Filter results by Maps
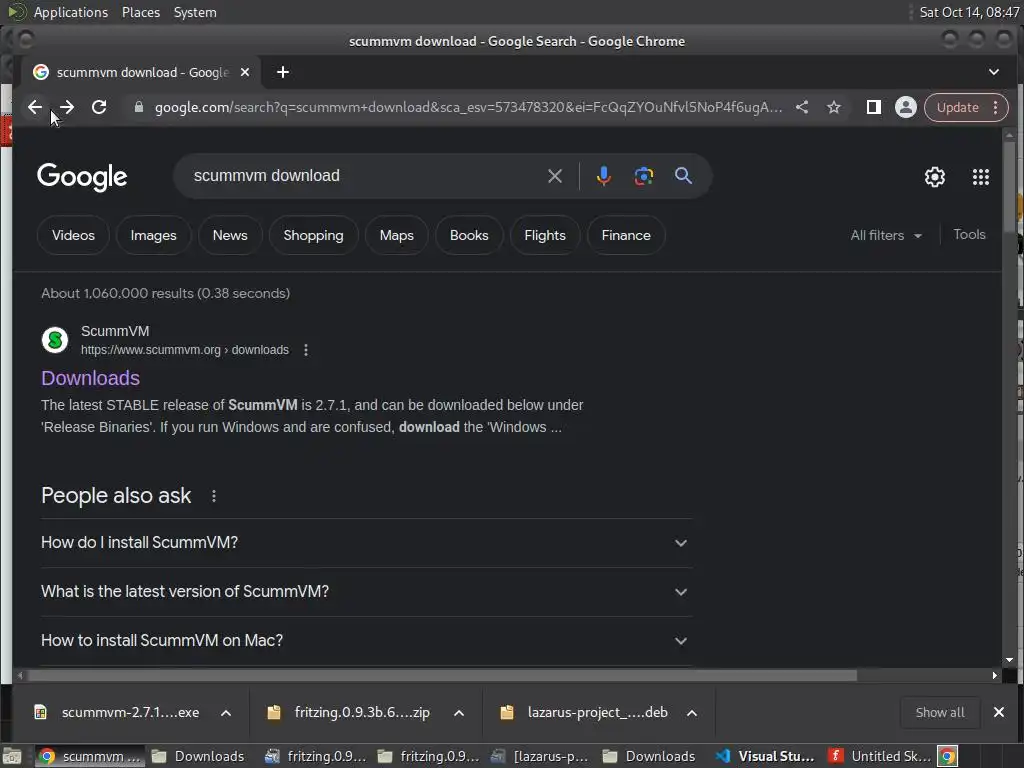 click(x=396, y=235)
